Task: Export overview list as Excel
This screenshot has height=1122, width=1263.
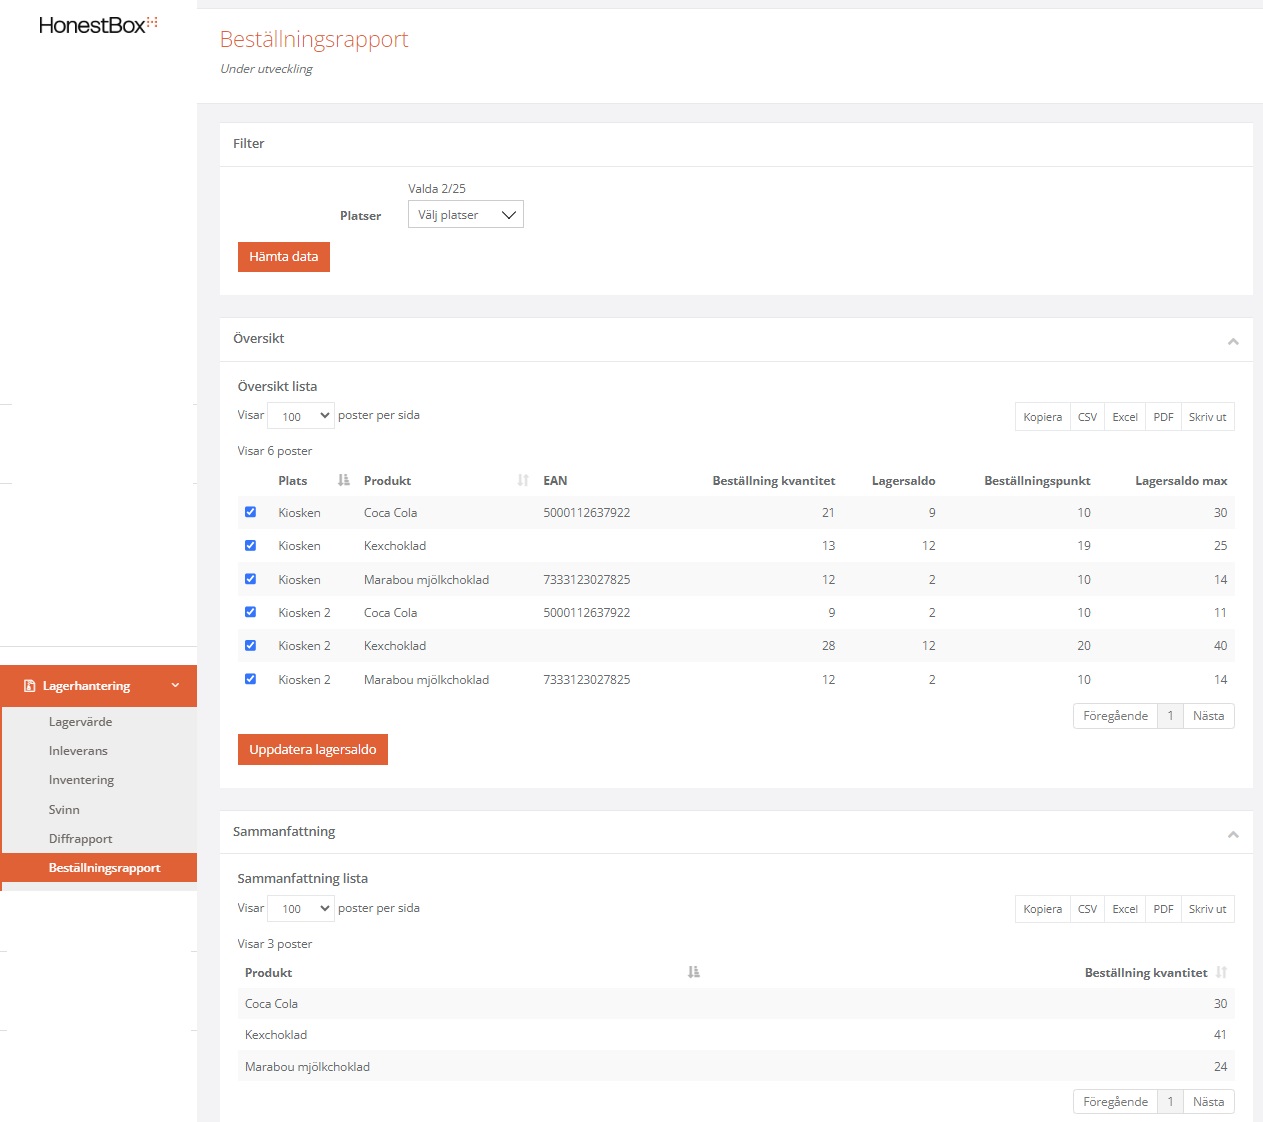Action: (x=1124, y=417)
